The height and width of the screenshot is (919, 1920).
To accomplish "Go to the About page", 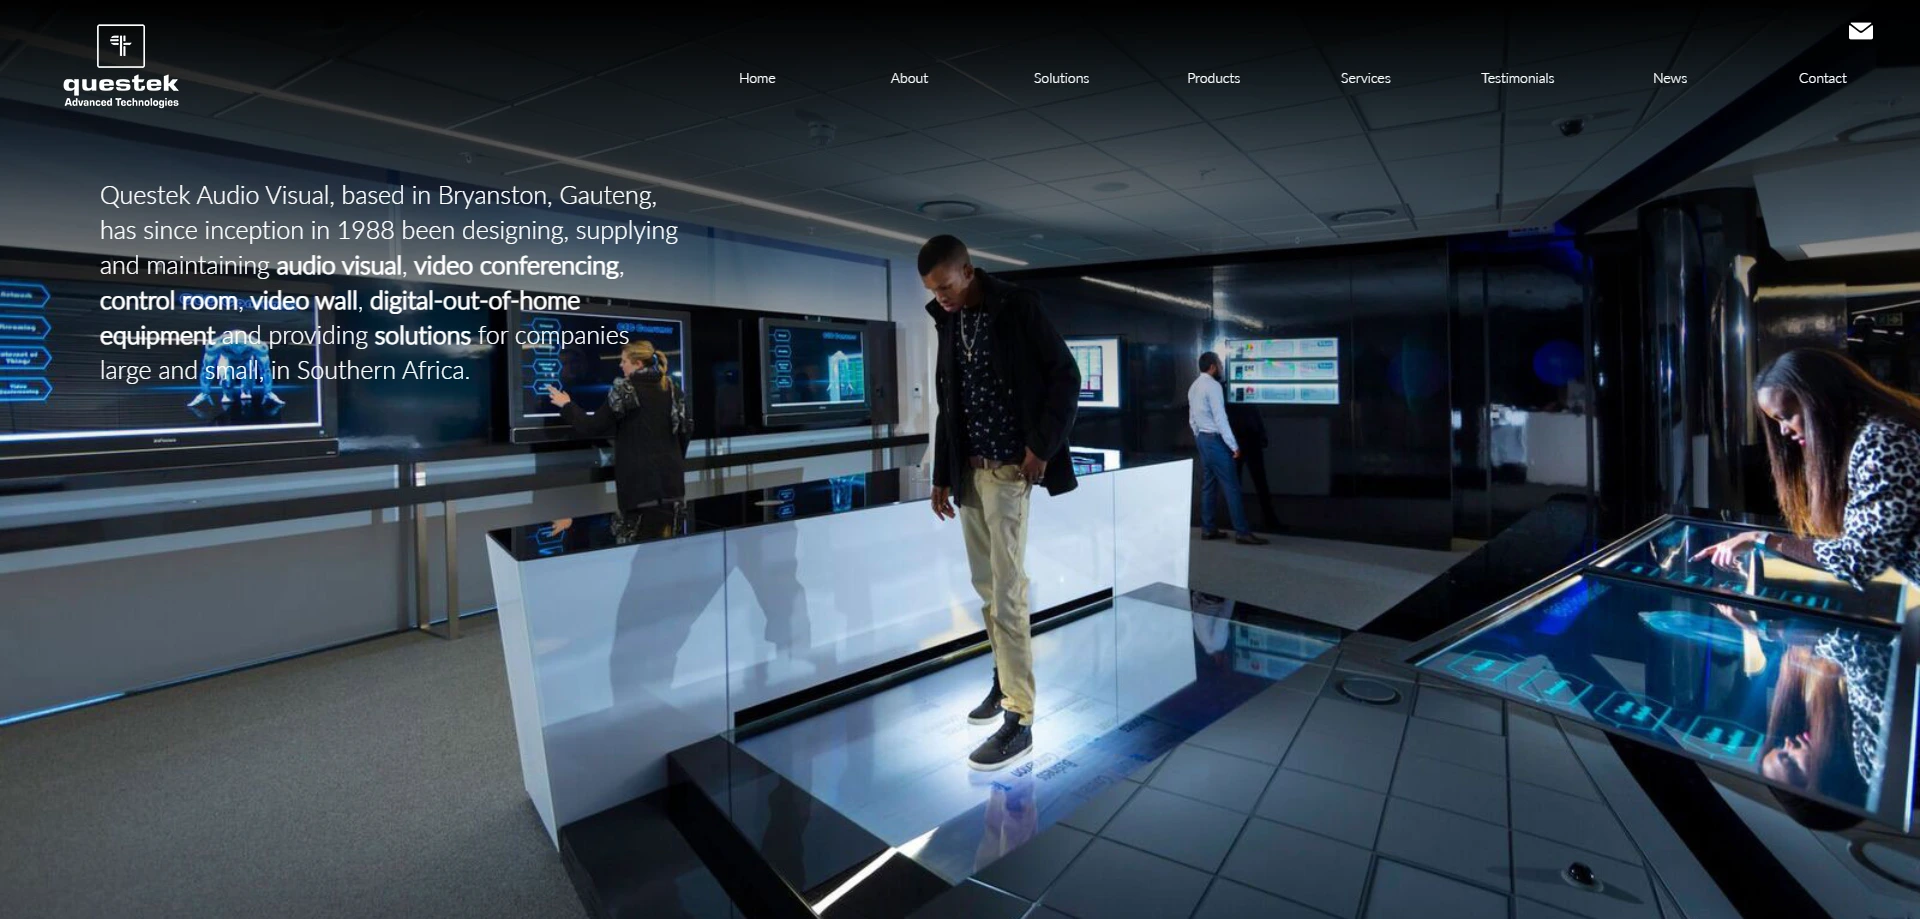I will [909, 78].
